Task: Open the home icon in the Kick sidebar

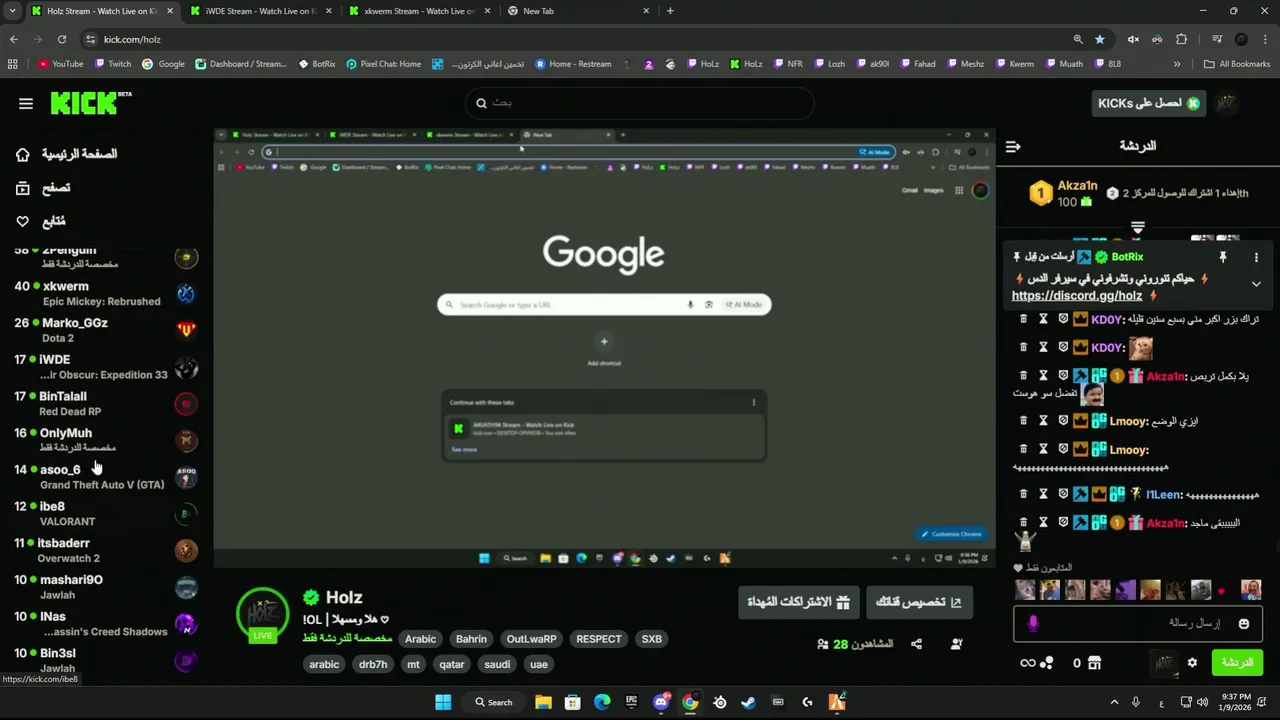Action: pyautogui.click(x=23, y=154)
